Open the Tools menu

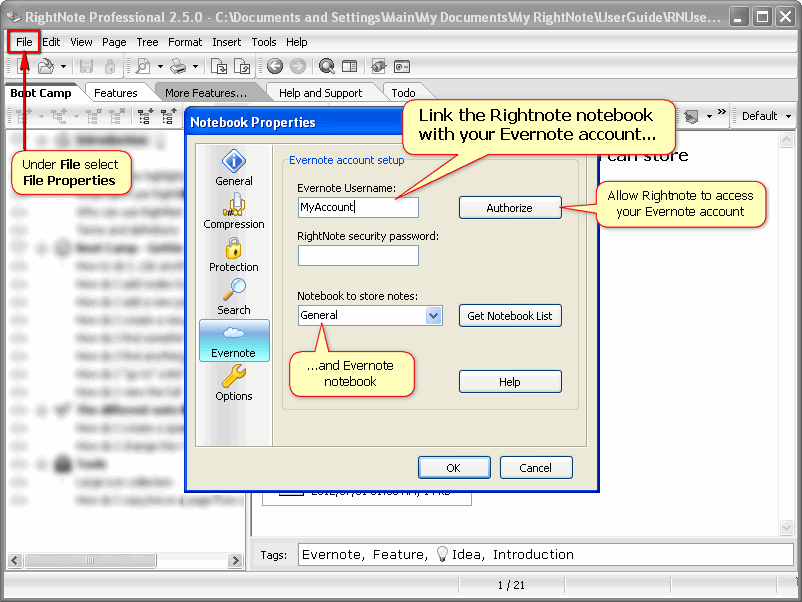point(264,42)
